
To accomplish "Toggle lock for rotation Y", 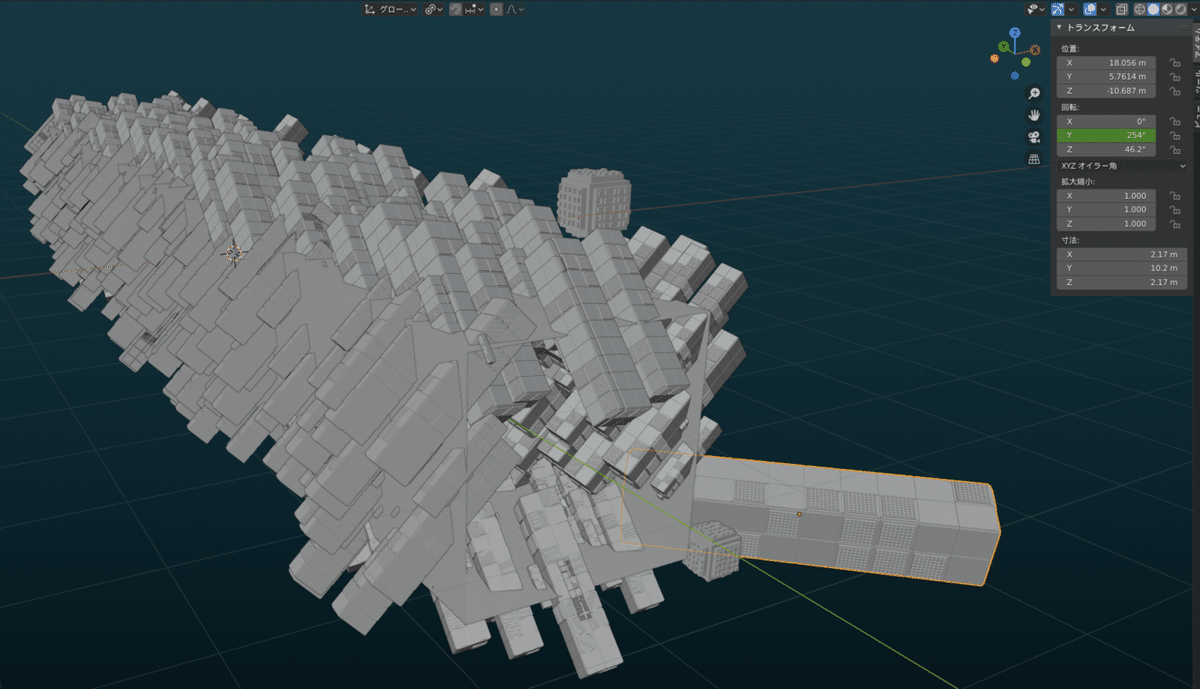I will pyautogui.click(x=1175, y=135).
